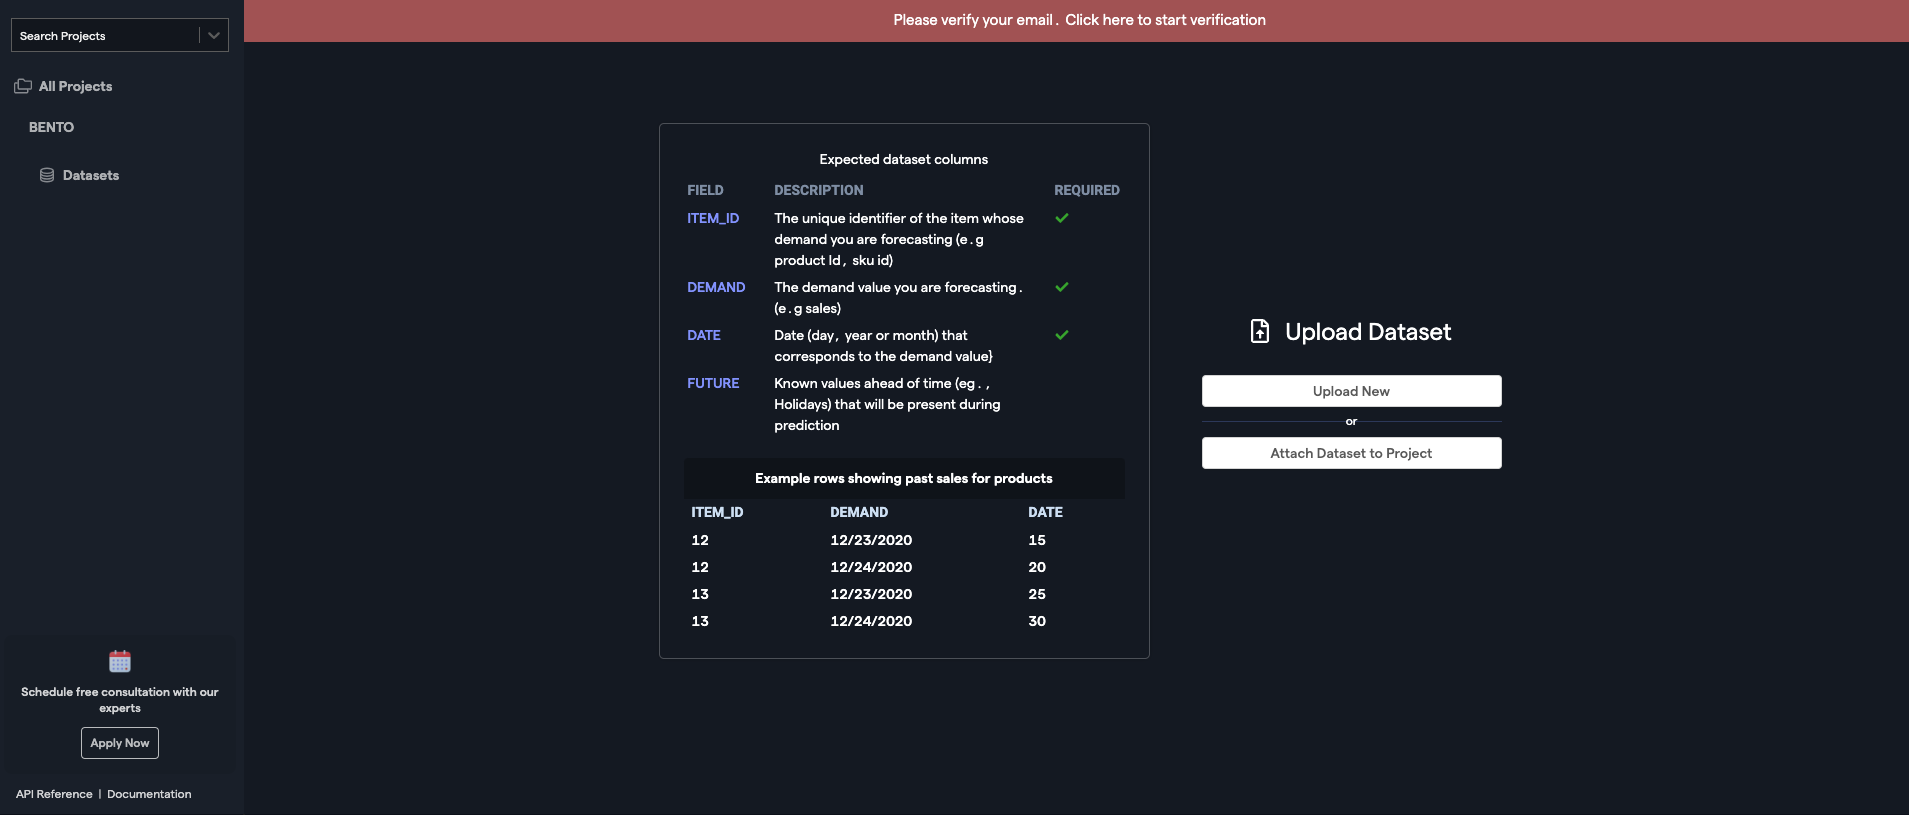Click the Upload Dataset heading text
This screenshot has height=815, width=1909.
[1368, 332]
